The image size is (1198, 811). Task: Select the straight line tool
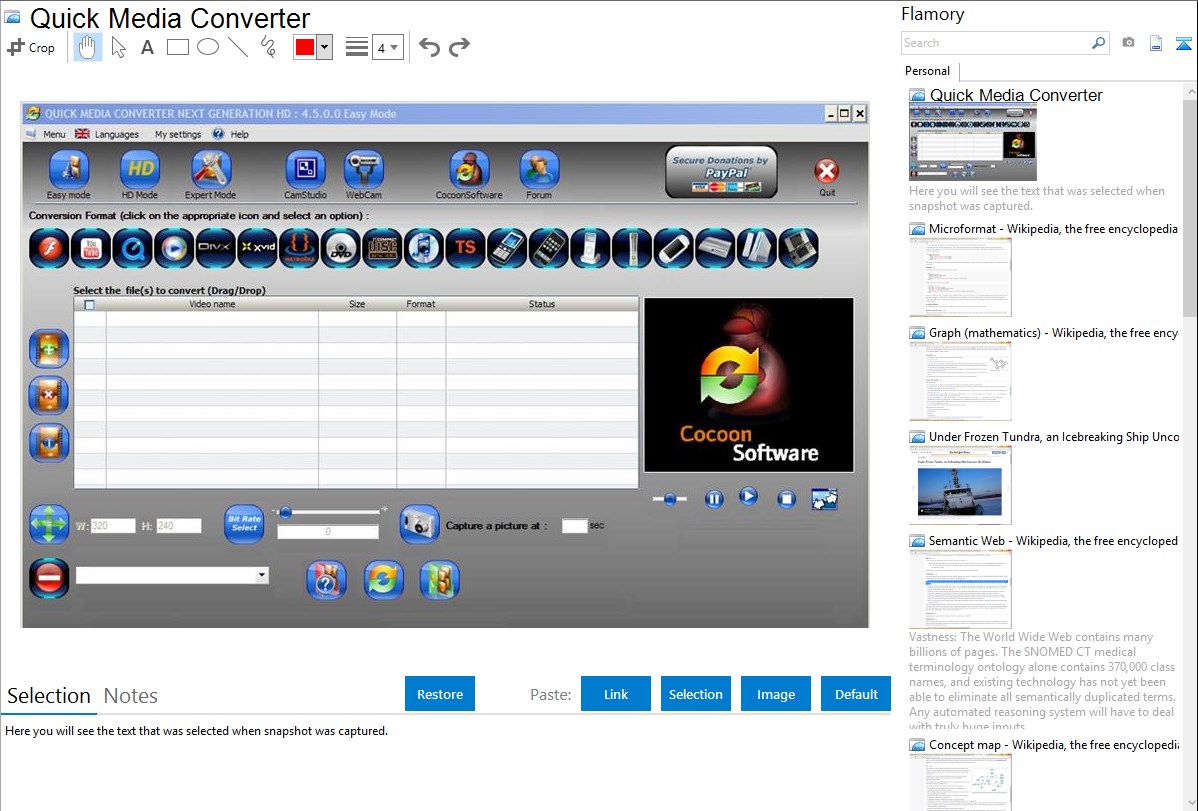[238, 47]
